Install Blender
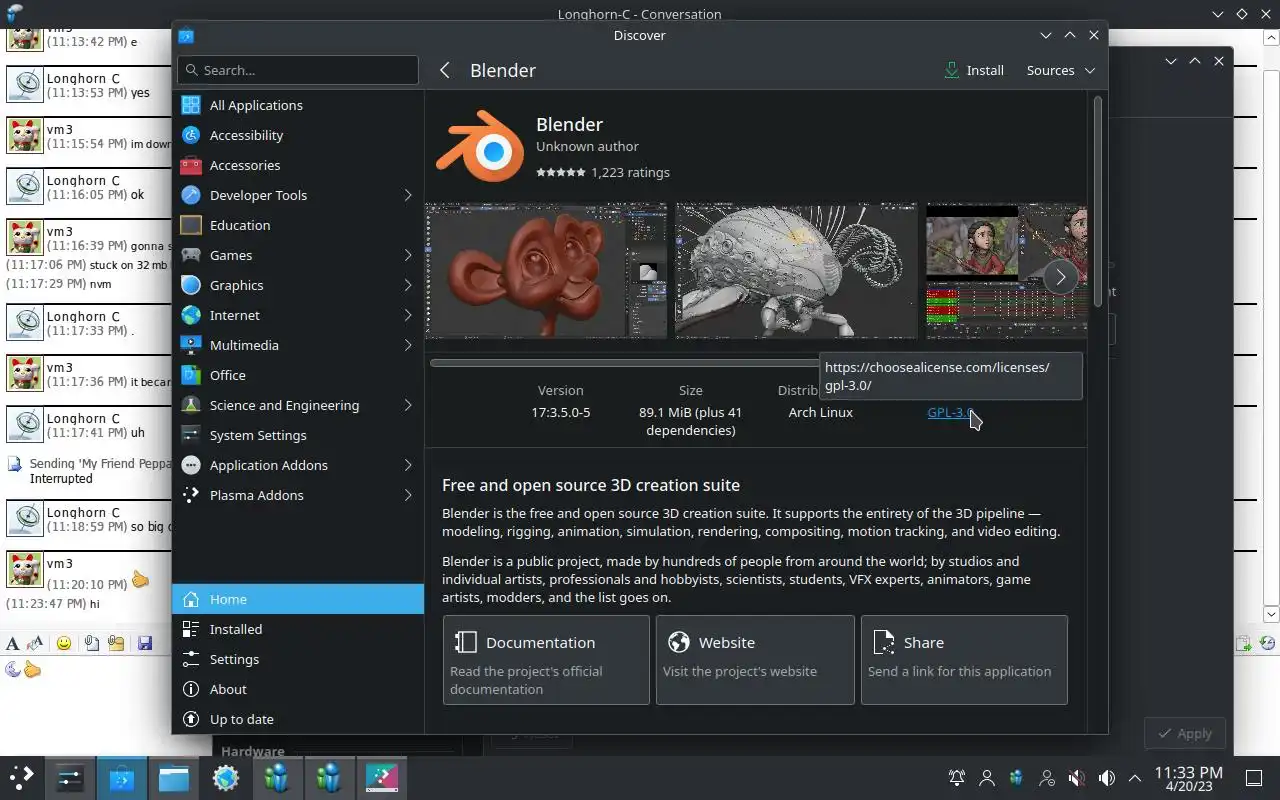 click(974, 70)
